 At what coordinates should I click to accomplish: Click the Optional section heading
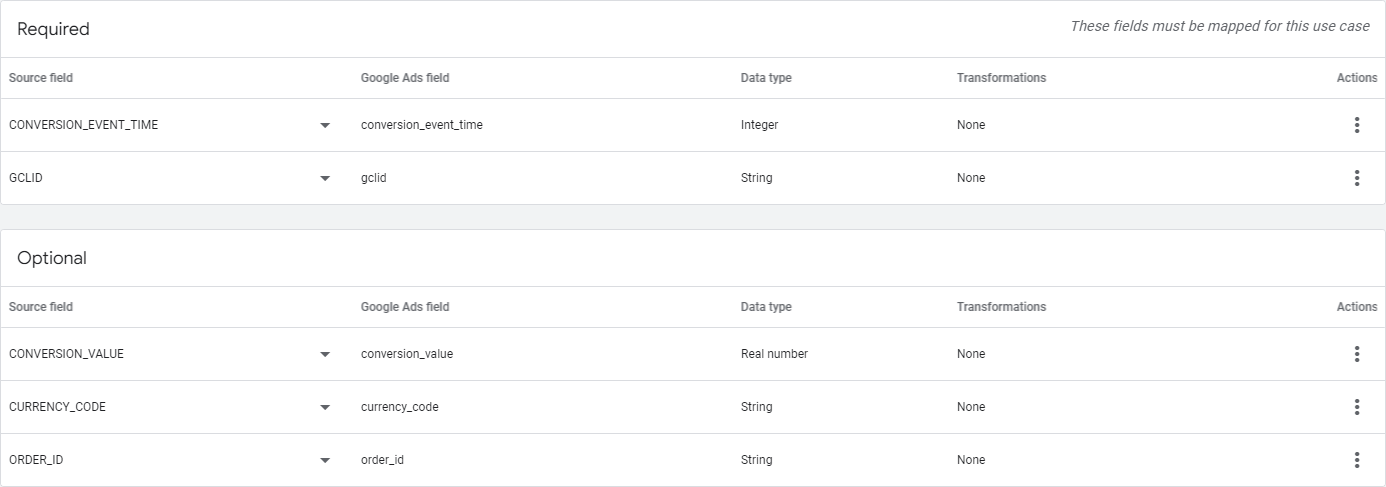pos(52,258)
